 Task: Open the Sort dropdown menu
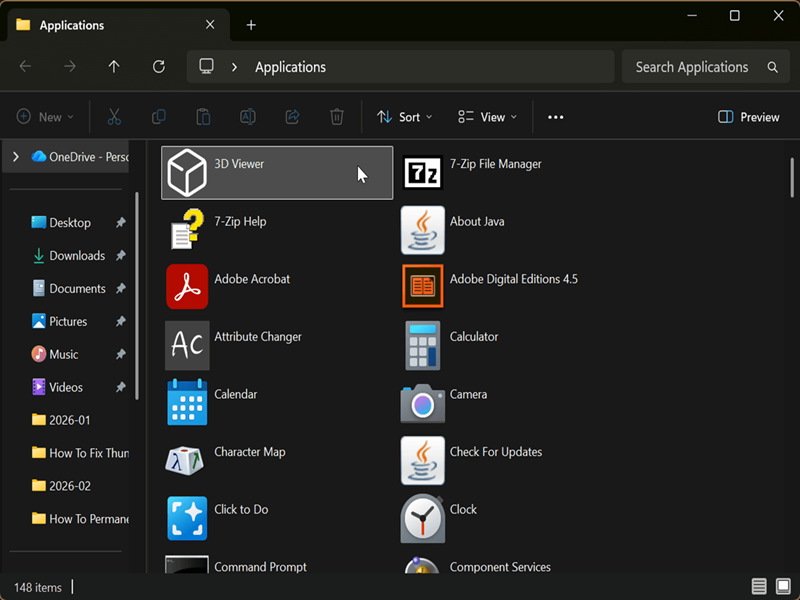point(405,117)
